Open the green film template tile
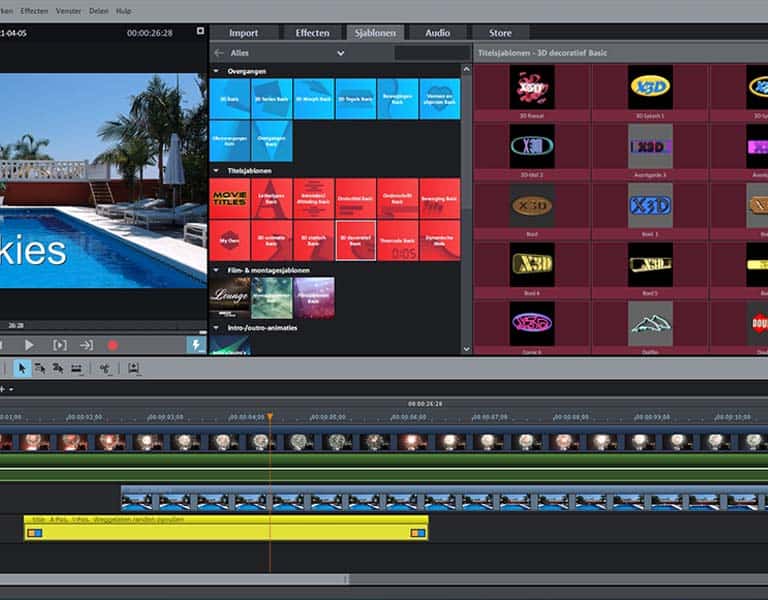The image size is (768, 600). click(271, 298)
